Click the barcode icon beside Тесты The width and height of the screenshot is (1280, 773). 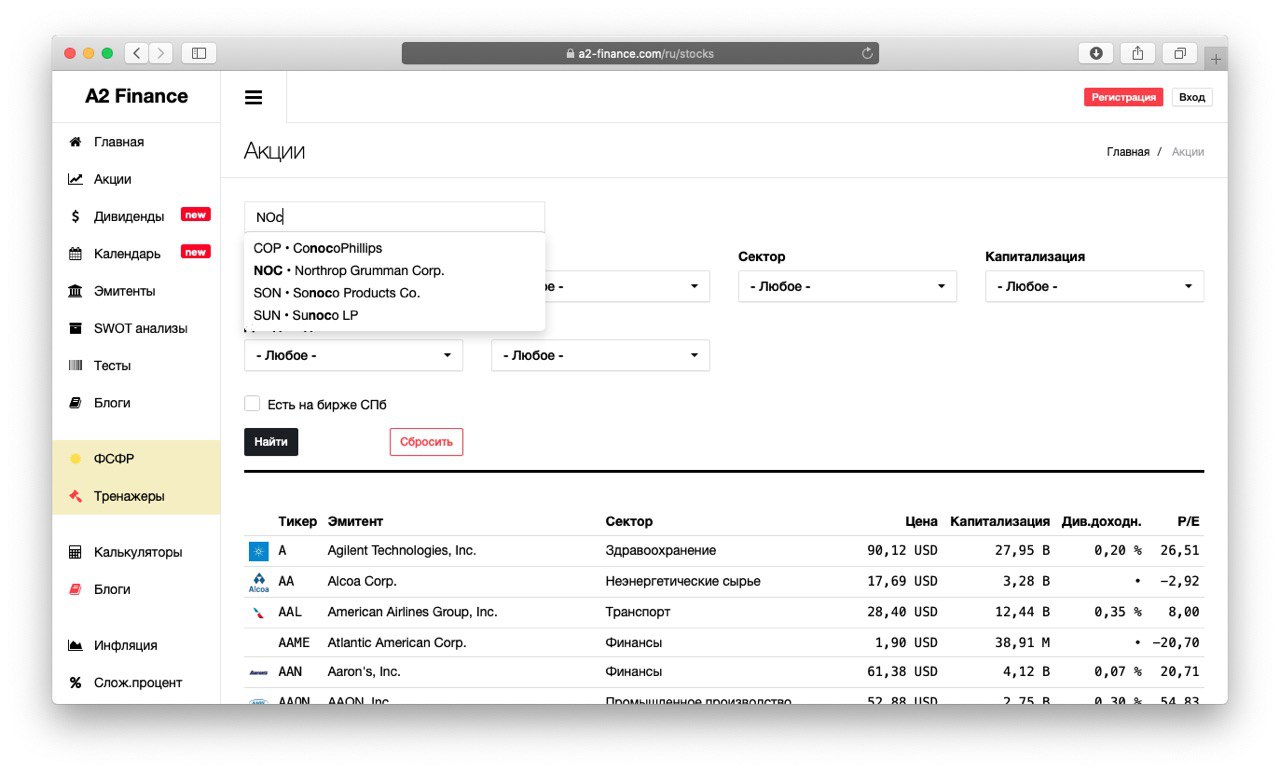click(75, 366)
